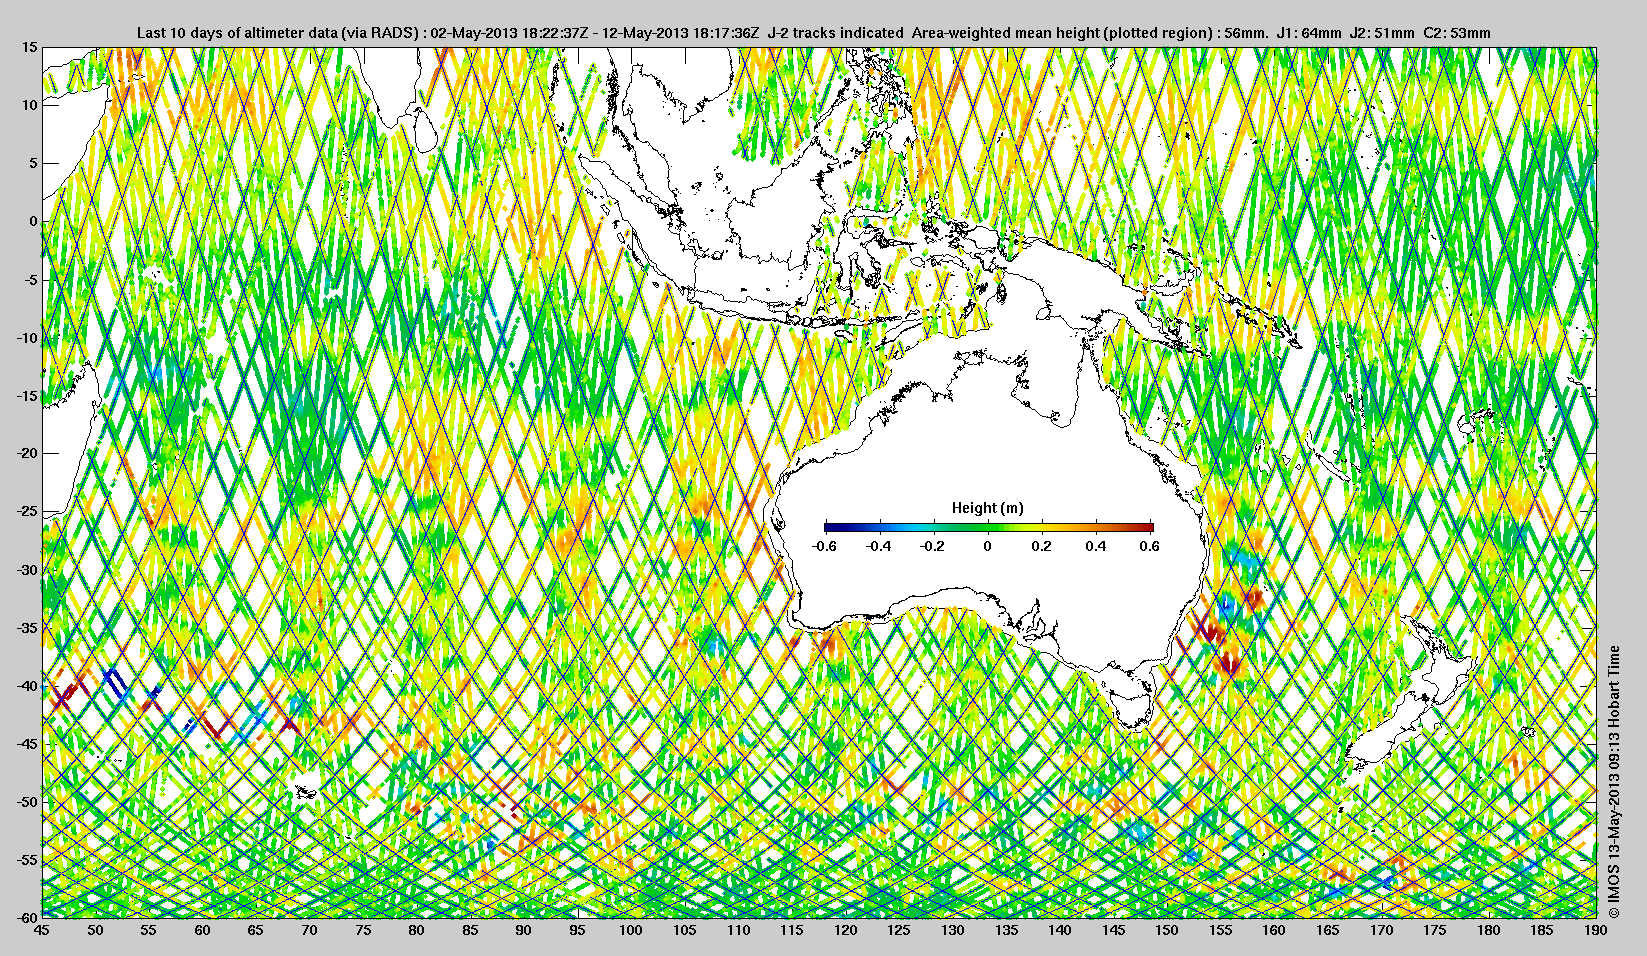1647x956 pixels.
Task: Click longitude axis label 145
Action: 1113,930
